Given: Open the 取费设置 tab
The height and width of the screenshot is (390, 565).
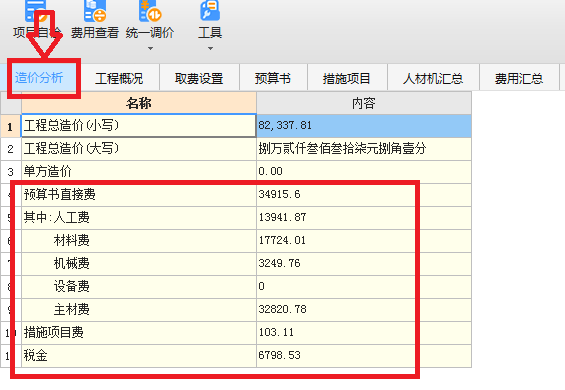Looking at the screenshot, I should point(199,78).
